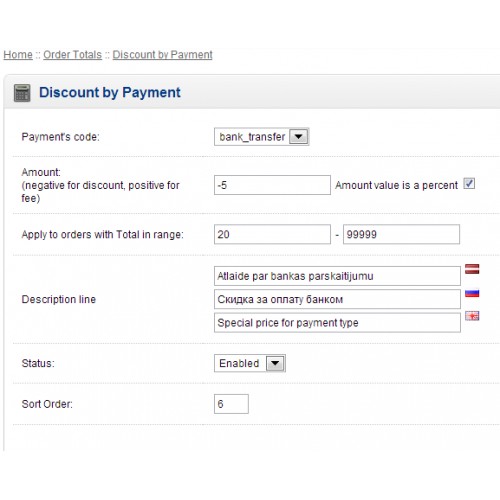This screenshot has width=500, height=500.
Task: Click the bank_transfer dropdown arrow
Action: (x=298, y=137)
